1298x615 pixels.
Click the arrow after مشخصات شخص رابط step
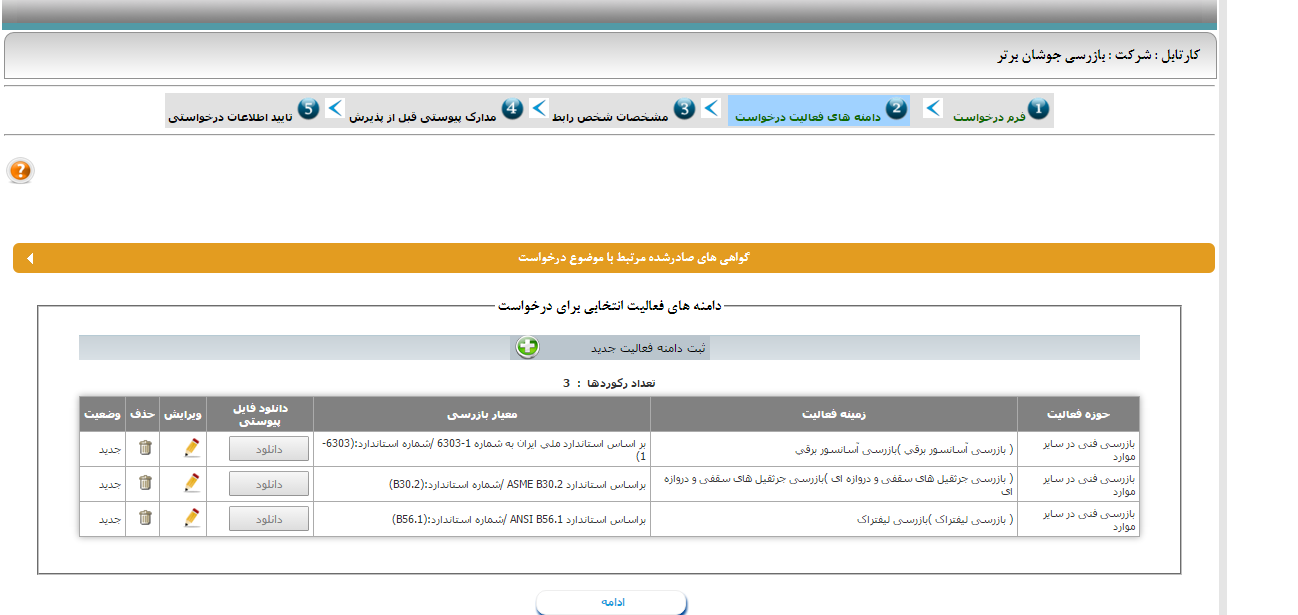538,108
